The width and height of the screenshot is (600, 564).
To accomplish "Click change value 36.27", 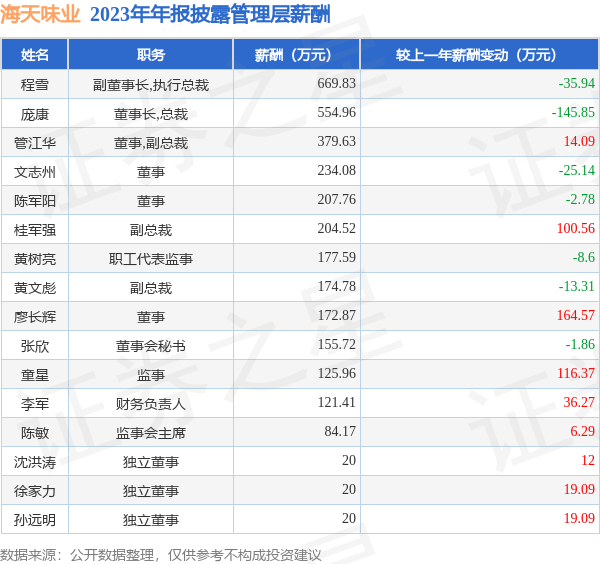I will 579,402.
